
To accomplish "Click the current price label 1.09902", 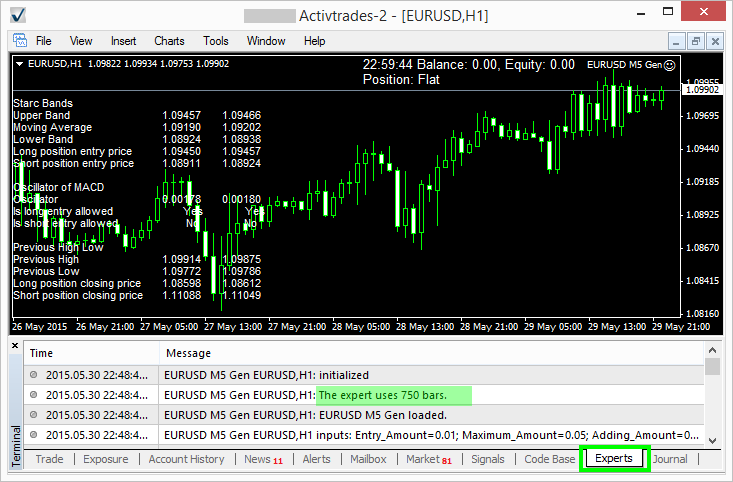I will [x=698, y=90].
